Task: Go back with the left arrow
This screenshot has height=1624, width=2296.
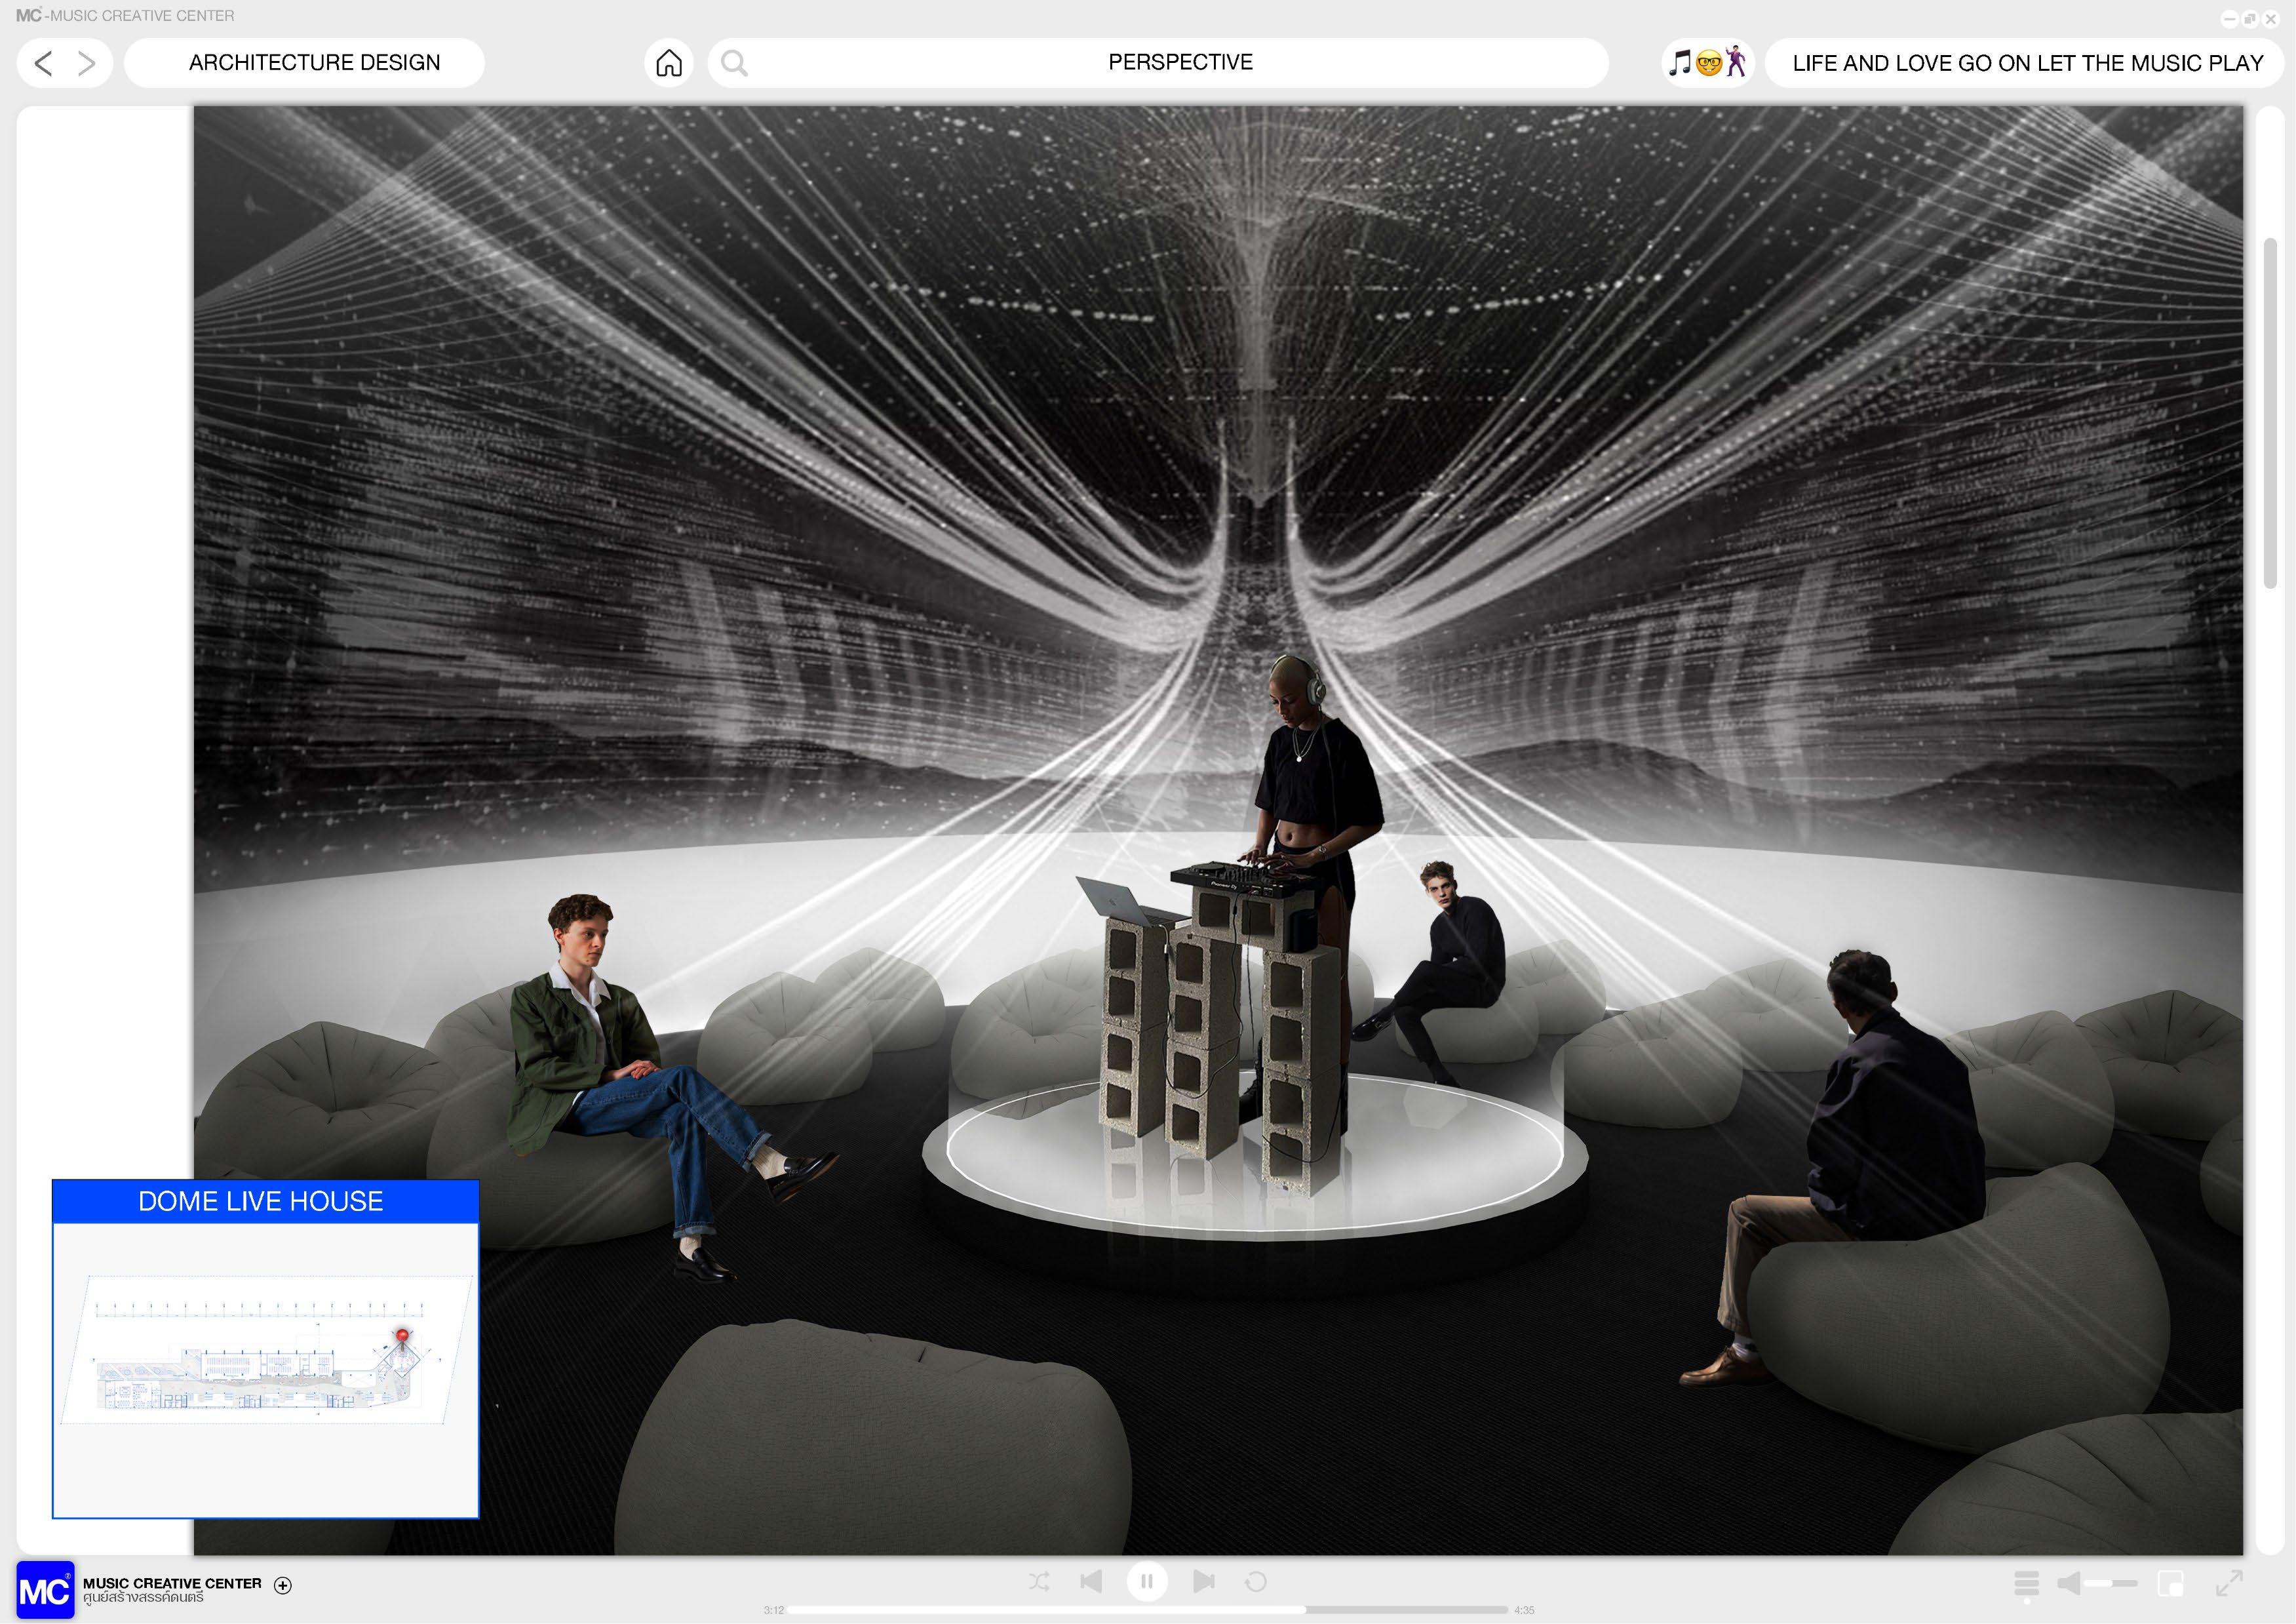Action: (x=43, y=64)
